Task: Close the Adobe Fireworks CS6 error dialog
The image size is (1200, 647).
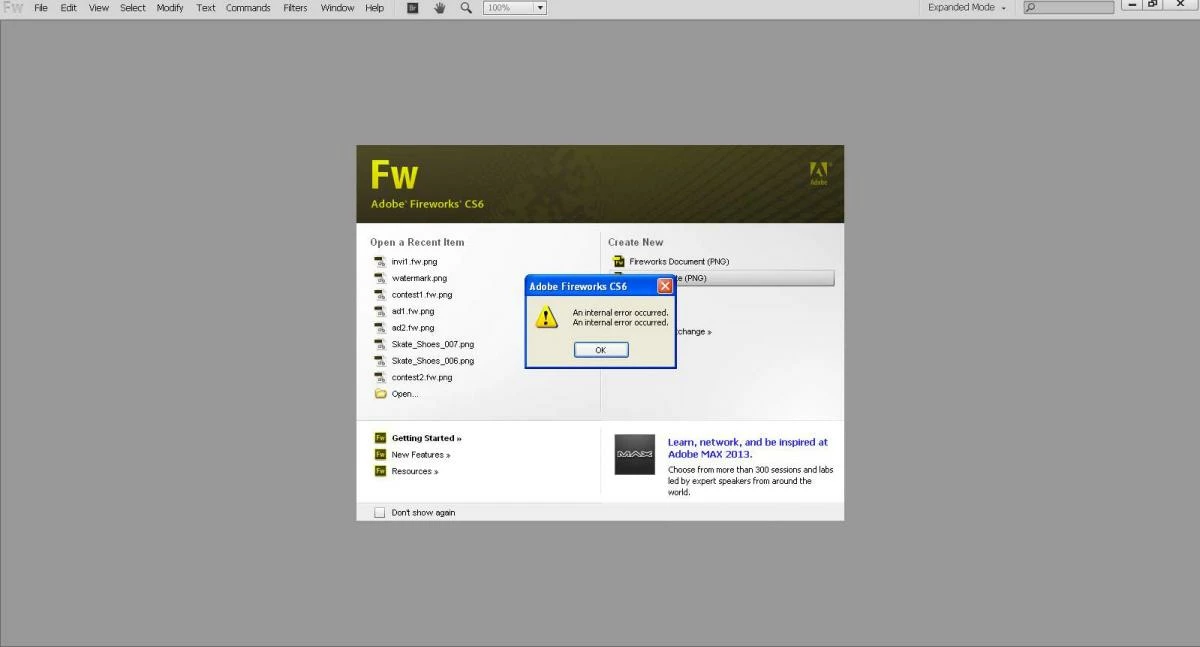Action: (665, 286)
